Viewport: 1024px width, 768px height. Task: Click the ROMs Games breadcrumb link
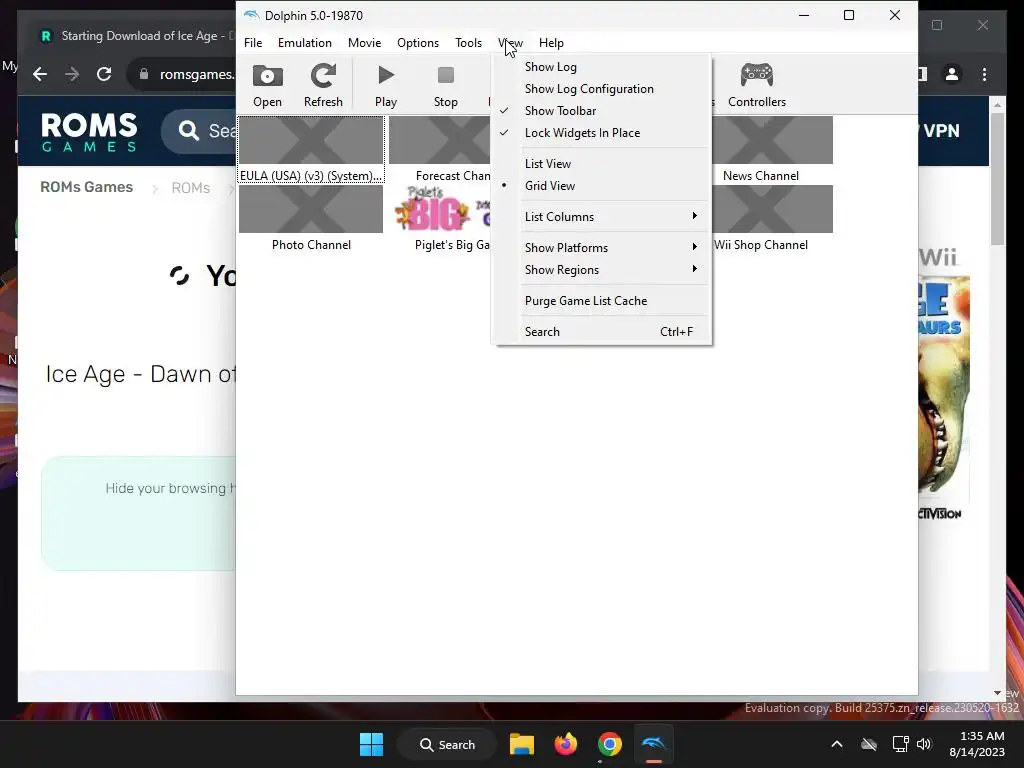(86, 187)
